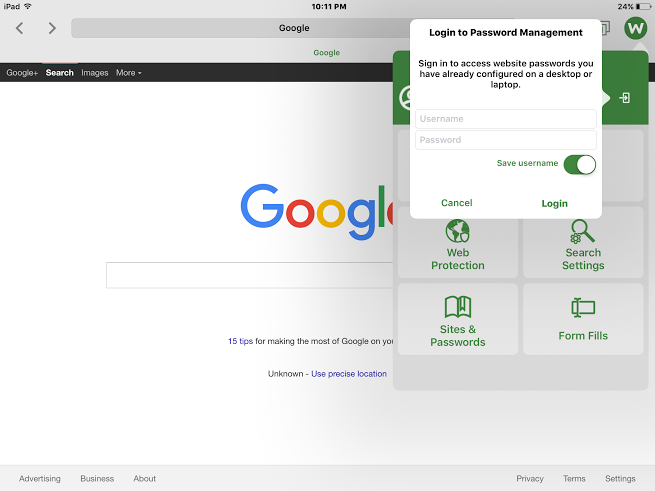Tap the Cancel button in login dialog

pyautogui.click(x=457, y=203)
